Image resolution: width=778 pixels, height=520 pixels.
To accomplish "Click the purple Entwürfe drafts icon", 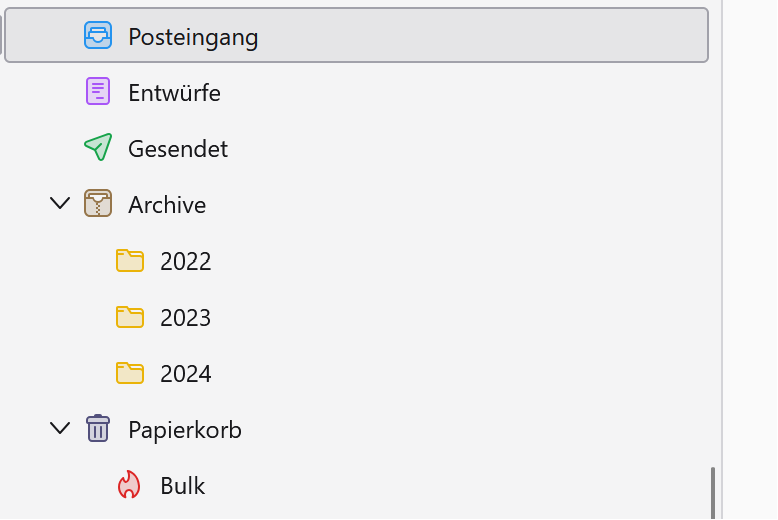I will click(97, 92).
